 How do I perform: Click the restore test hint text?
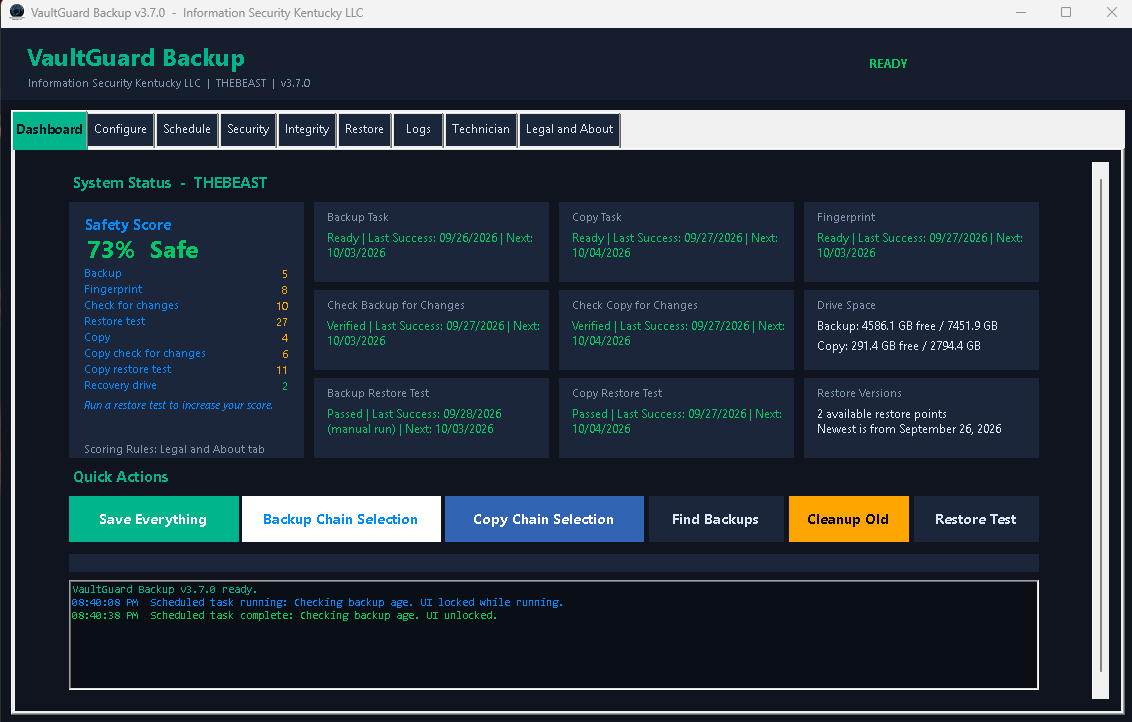pyautogui.click(x=178, y=405)
